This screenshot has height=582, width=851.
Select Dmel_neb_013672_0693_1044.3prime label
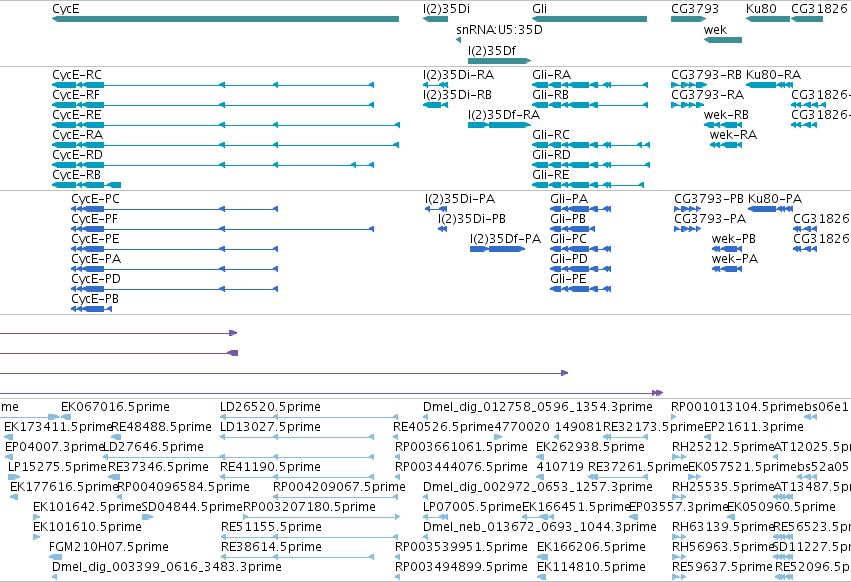(539, 527)
